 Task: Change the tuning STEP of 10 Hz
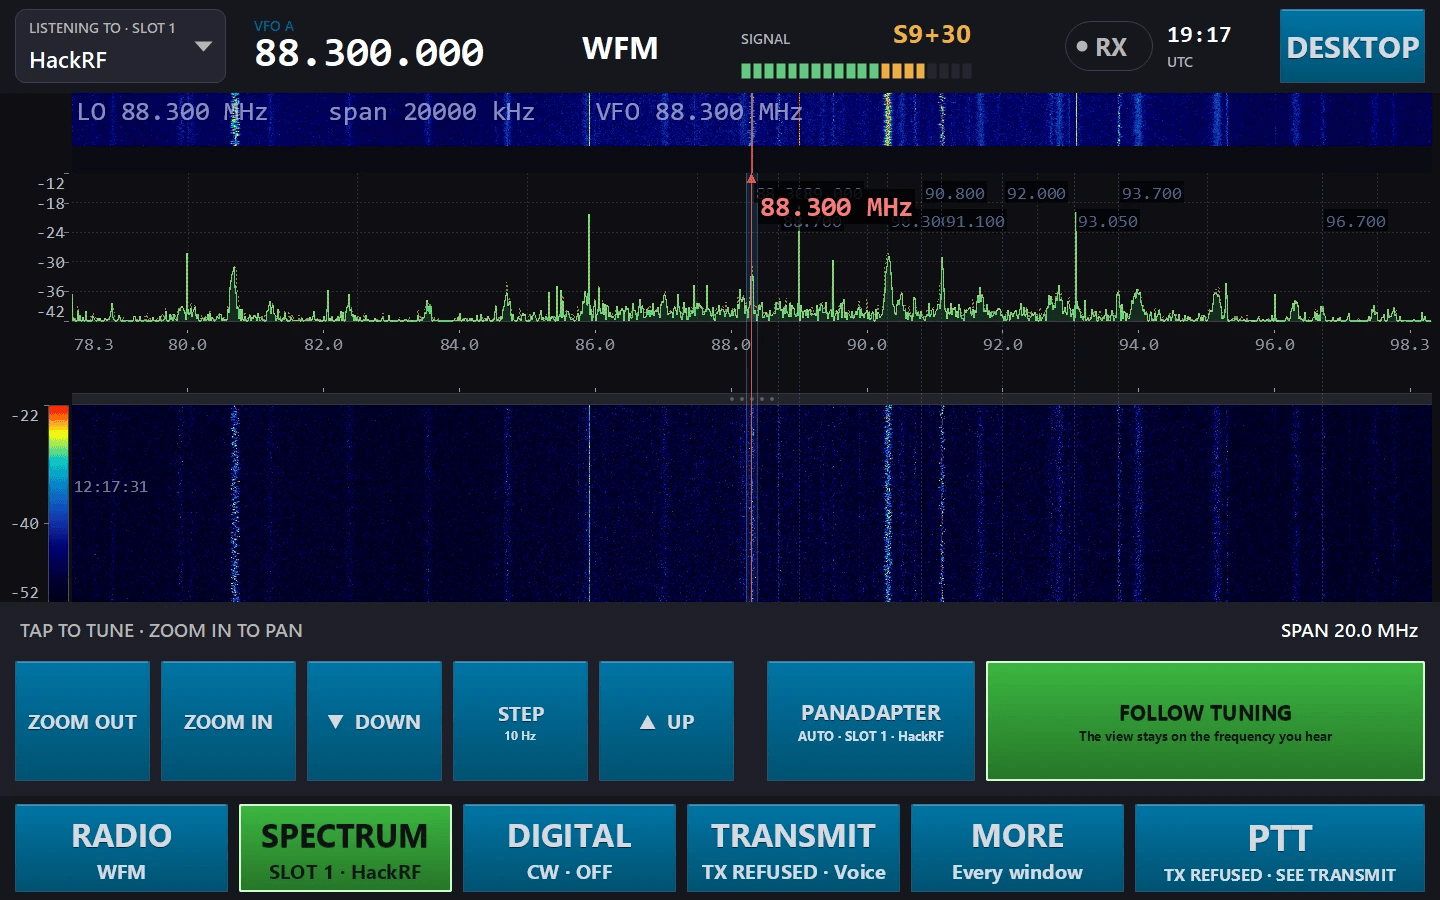pos(520,721)
